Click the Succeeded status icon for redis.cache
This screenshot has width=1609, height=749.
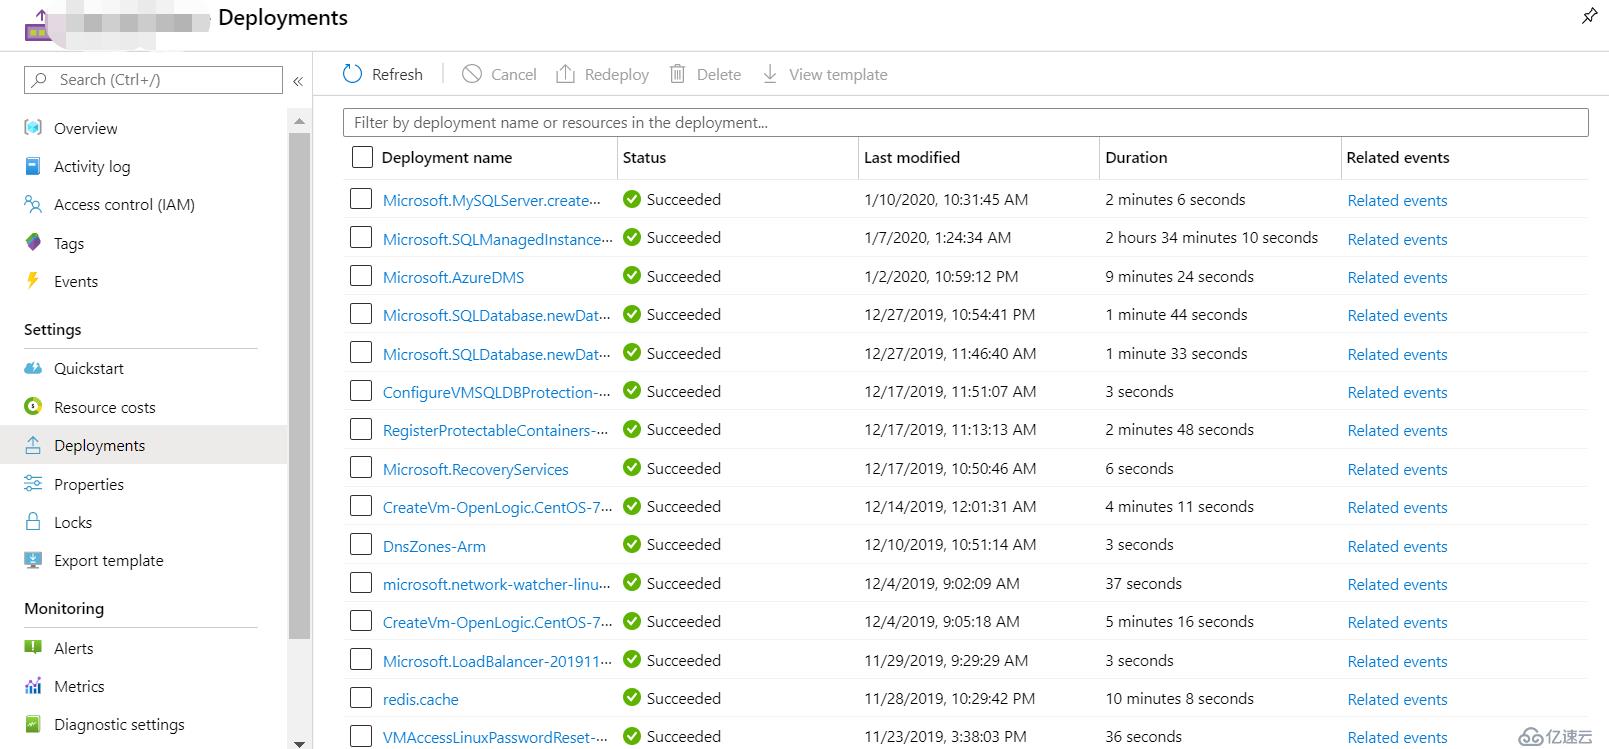[x=632, y=698]
